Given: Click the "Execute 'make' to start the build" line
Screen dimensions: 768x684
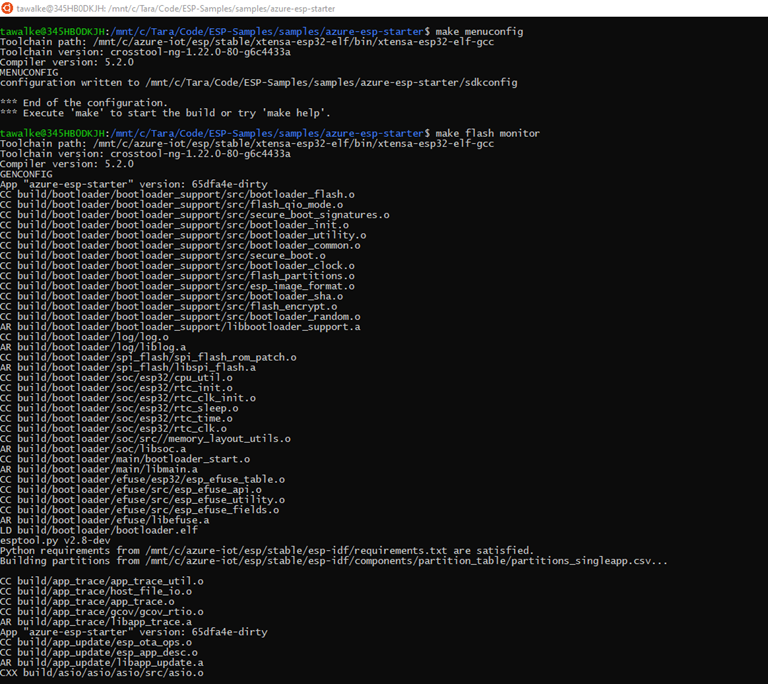Looking at the screenshot, I should (x=165, y=113).
